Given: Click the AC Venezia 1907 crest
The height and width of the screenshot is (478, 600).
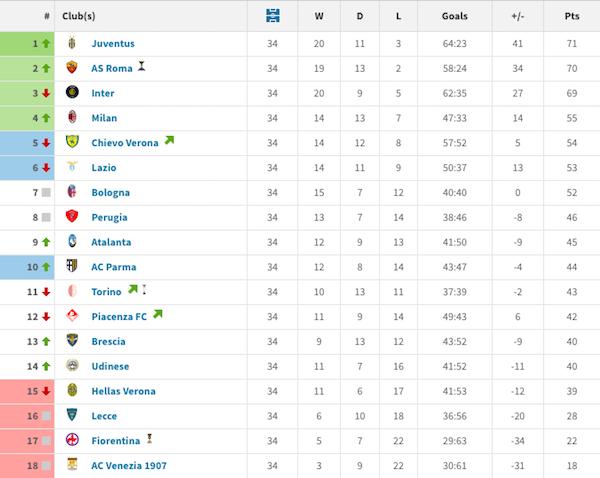Looking at the screenshot, I should (x=72, y=465).
